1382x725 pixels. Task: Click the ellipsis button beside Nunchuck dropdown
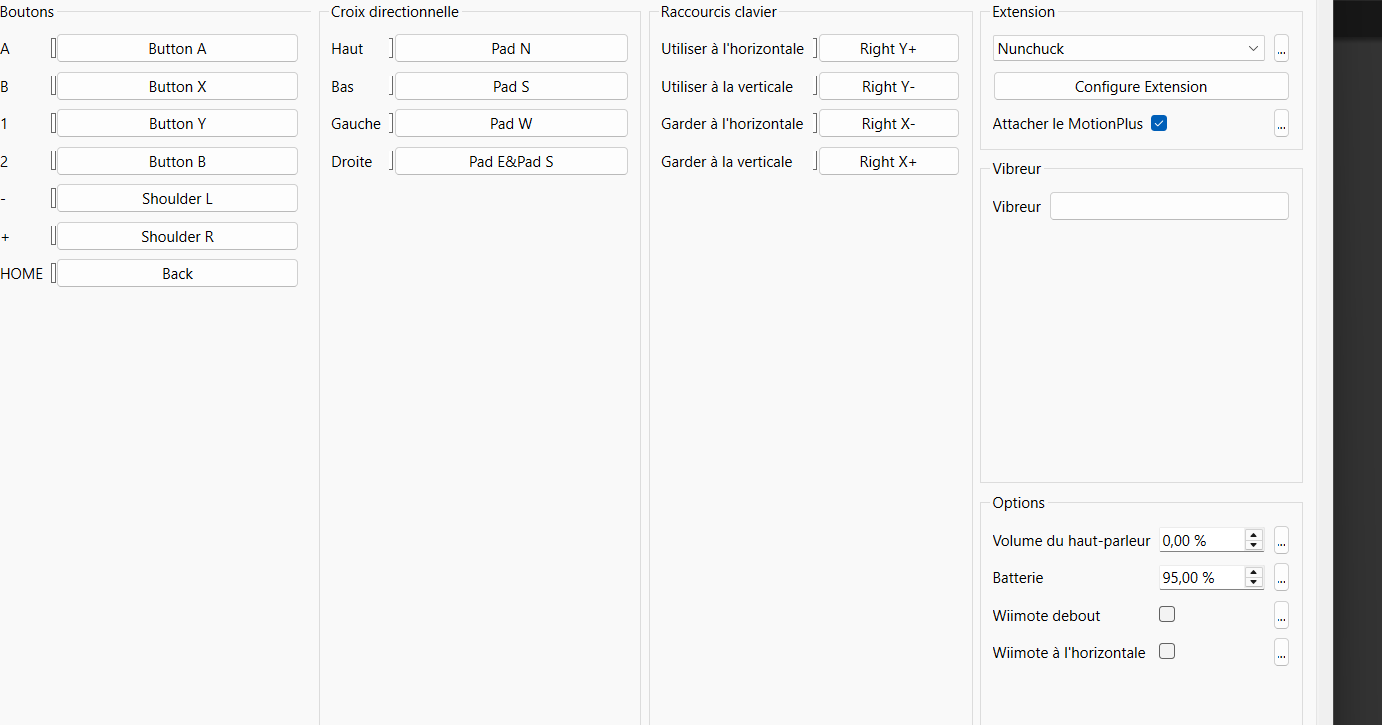(x=1281, y=49)
